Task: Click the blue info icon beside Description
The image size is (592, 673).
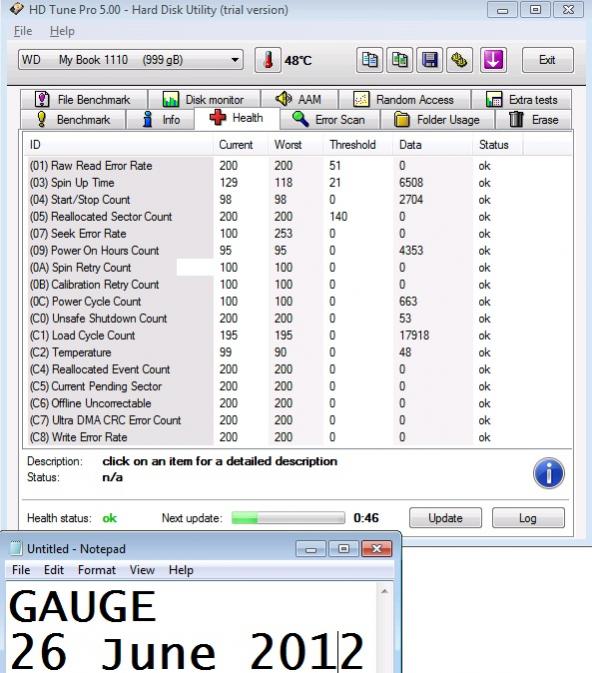Action: pos(549,473)
